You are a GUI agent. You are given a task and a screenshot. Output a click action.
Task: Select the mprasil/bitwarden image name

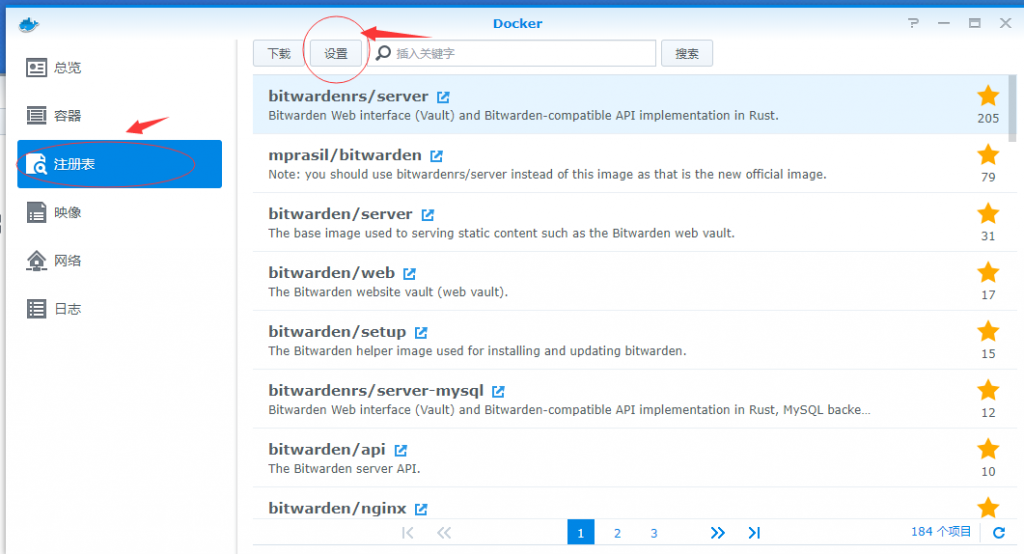pos(345,155)
